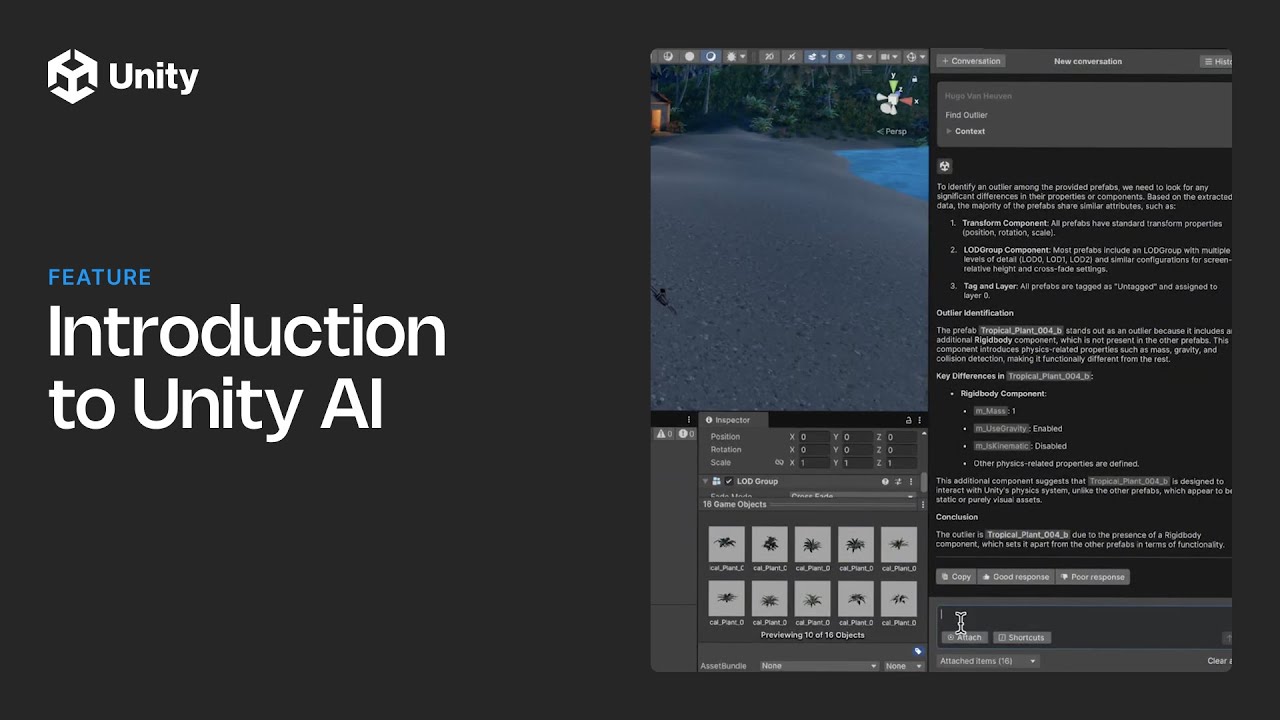Toggle the Inspector lock icon

[909, 420]
